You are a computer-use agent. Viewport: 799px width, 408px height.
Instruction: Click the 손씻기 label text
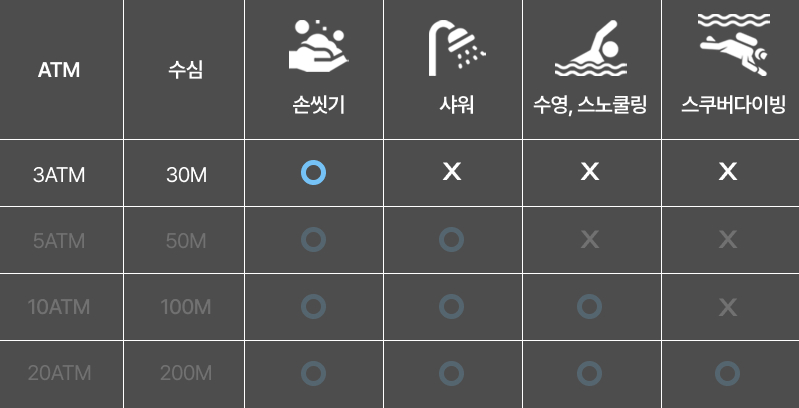315,104
